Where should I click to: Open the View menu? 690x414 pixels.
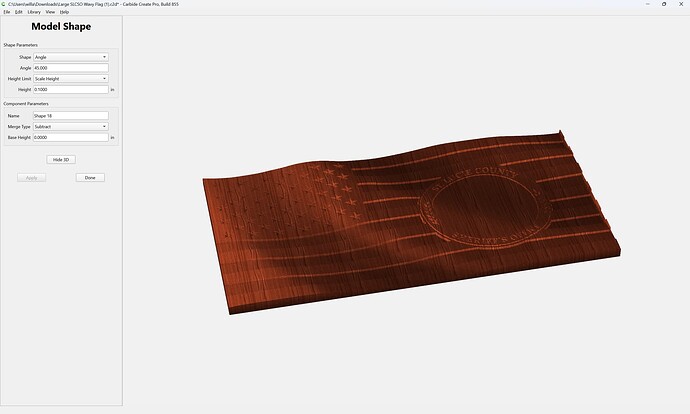[50, 12]
